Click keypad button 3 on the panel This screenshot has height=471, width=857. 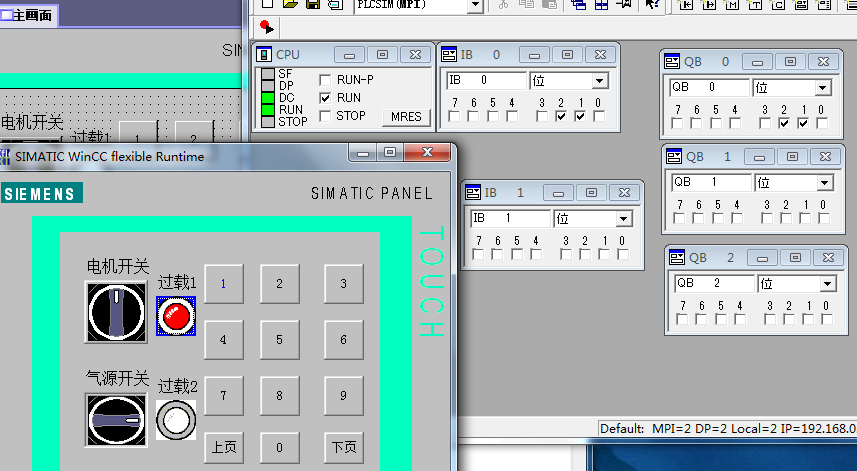(x=343, y=284)
